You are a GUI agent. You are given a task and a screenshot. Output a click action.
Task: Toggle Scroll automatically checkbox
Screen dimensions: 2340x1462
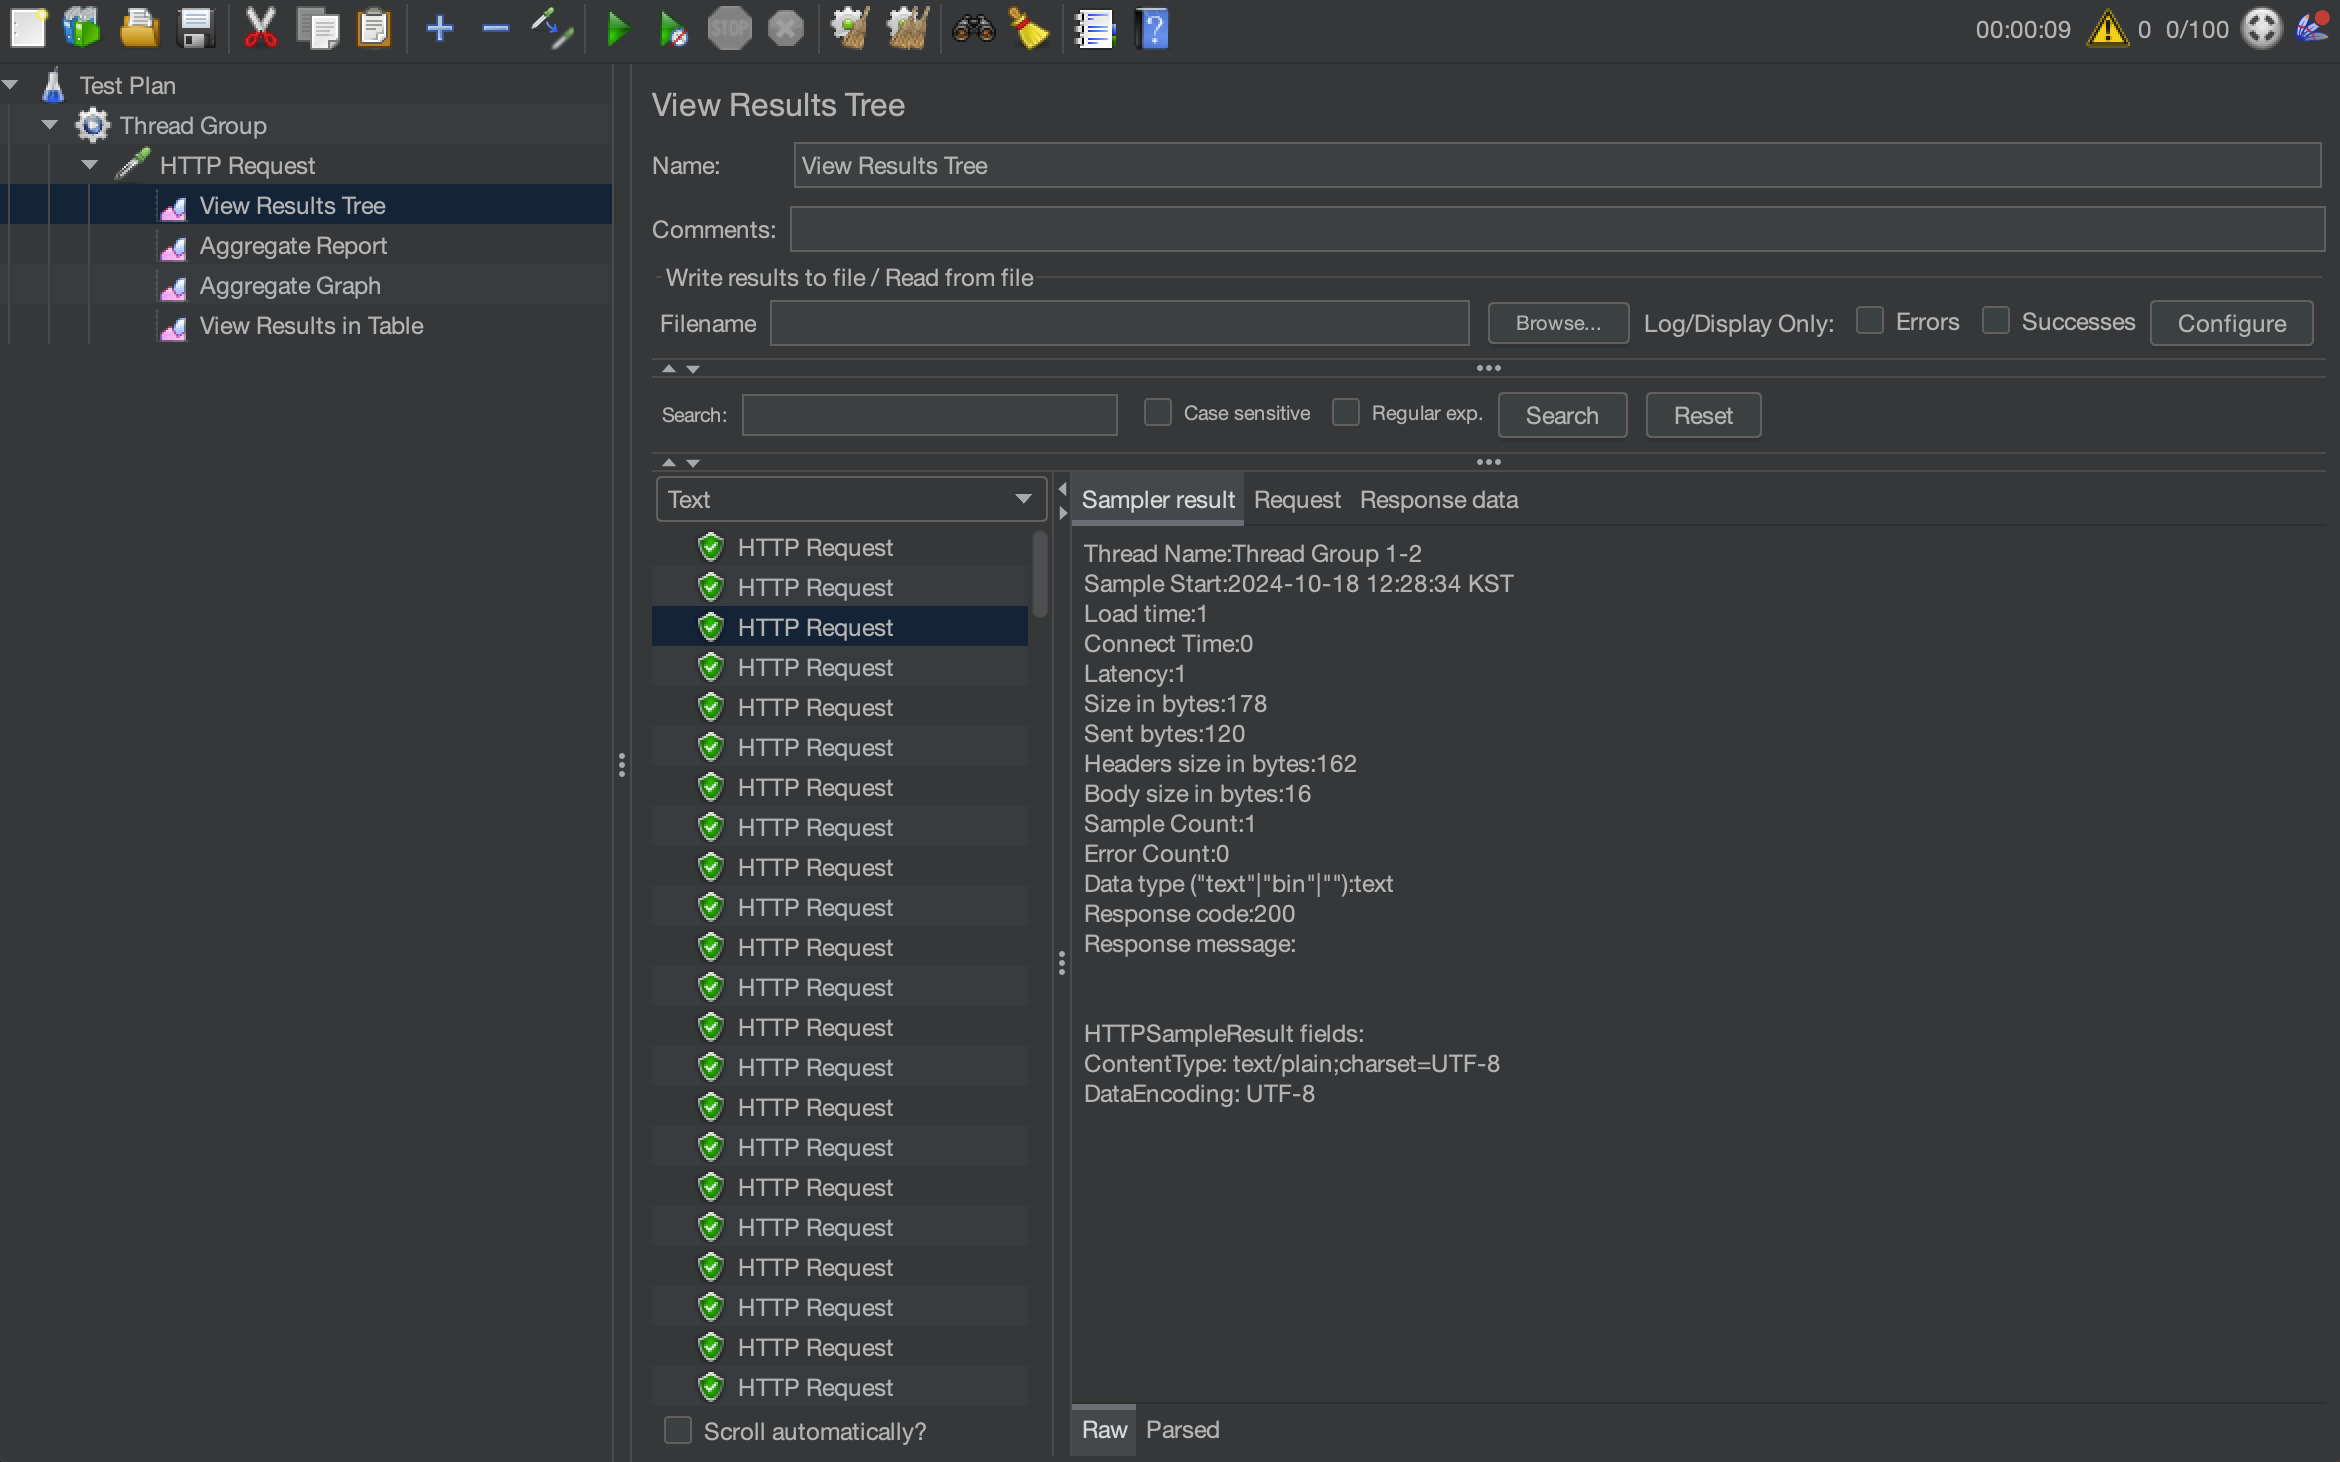click(678, 1430)
